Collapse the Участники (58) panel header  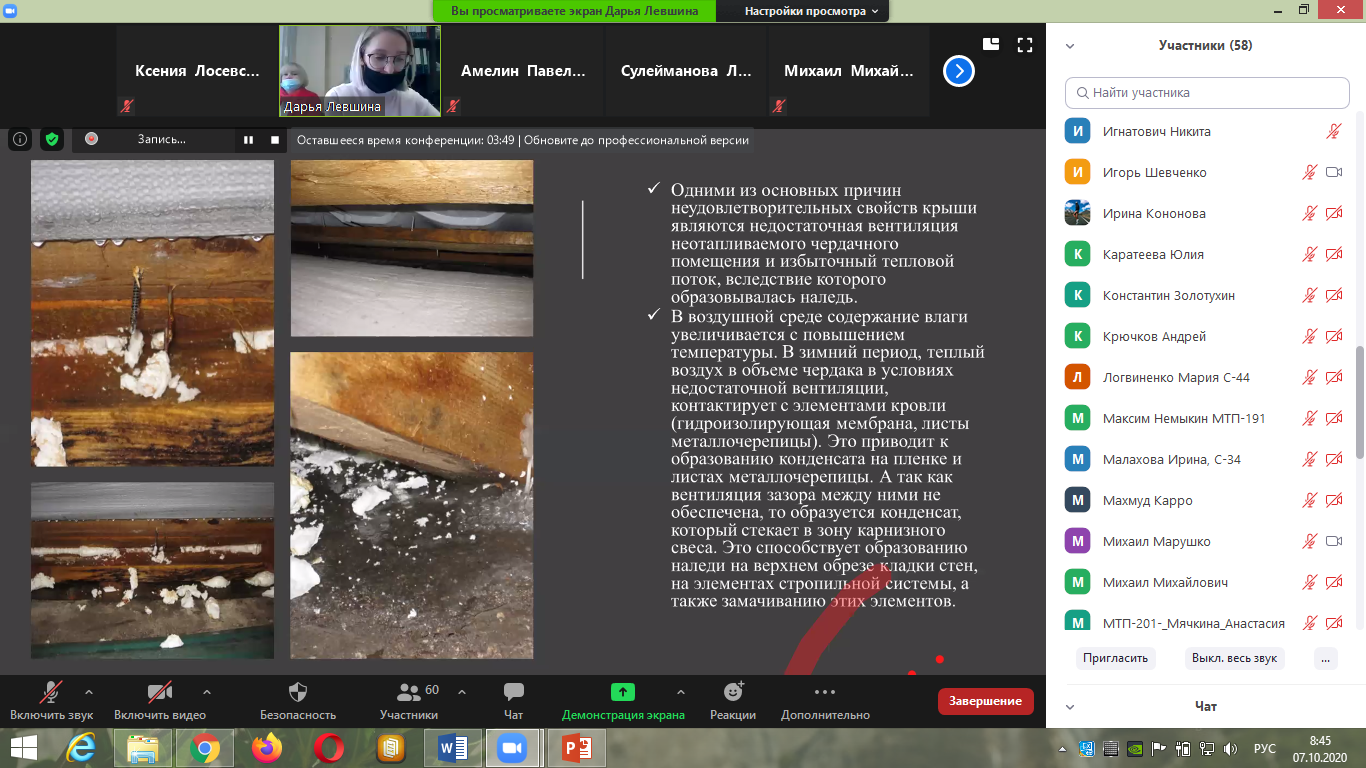[x=1070, y=46]
